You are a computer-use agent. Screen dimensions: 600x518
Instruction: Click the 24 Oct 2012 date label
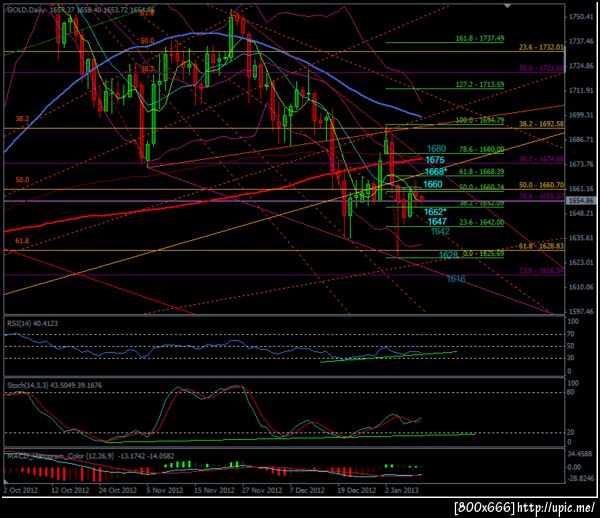tap(118, 490)
